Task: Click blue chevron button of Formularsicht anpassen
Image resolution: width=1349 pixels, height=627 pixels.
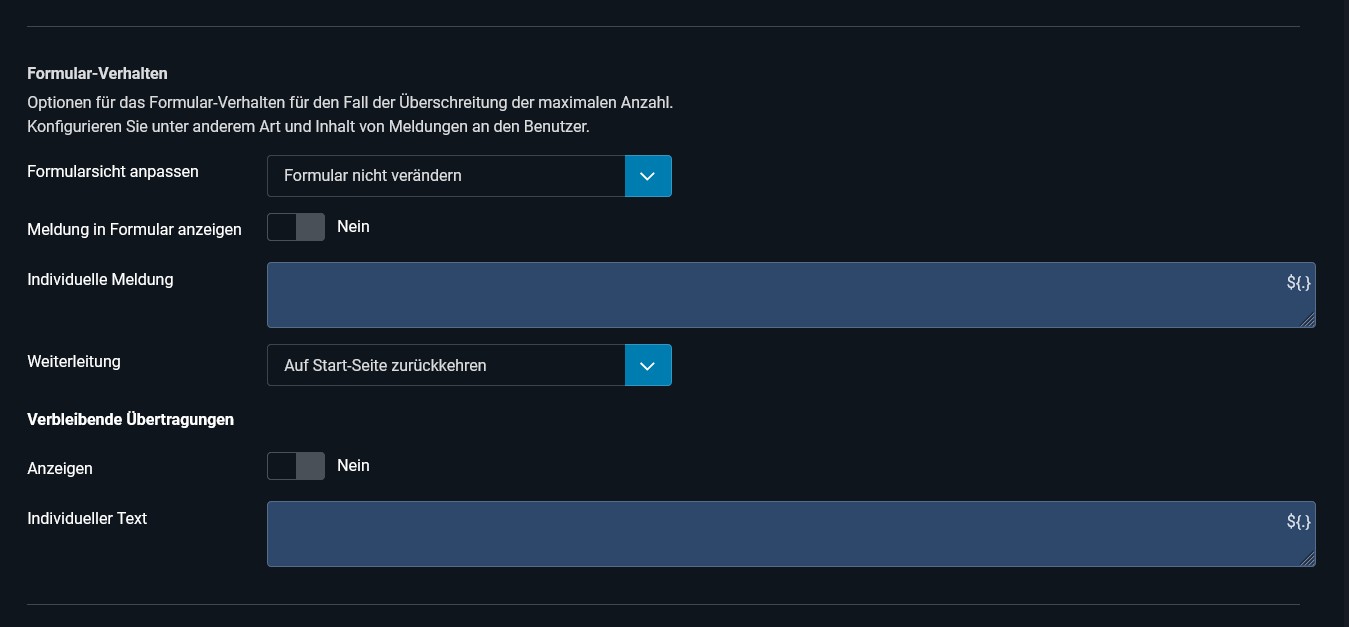Action: pos(648,176)
